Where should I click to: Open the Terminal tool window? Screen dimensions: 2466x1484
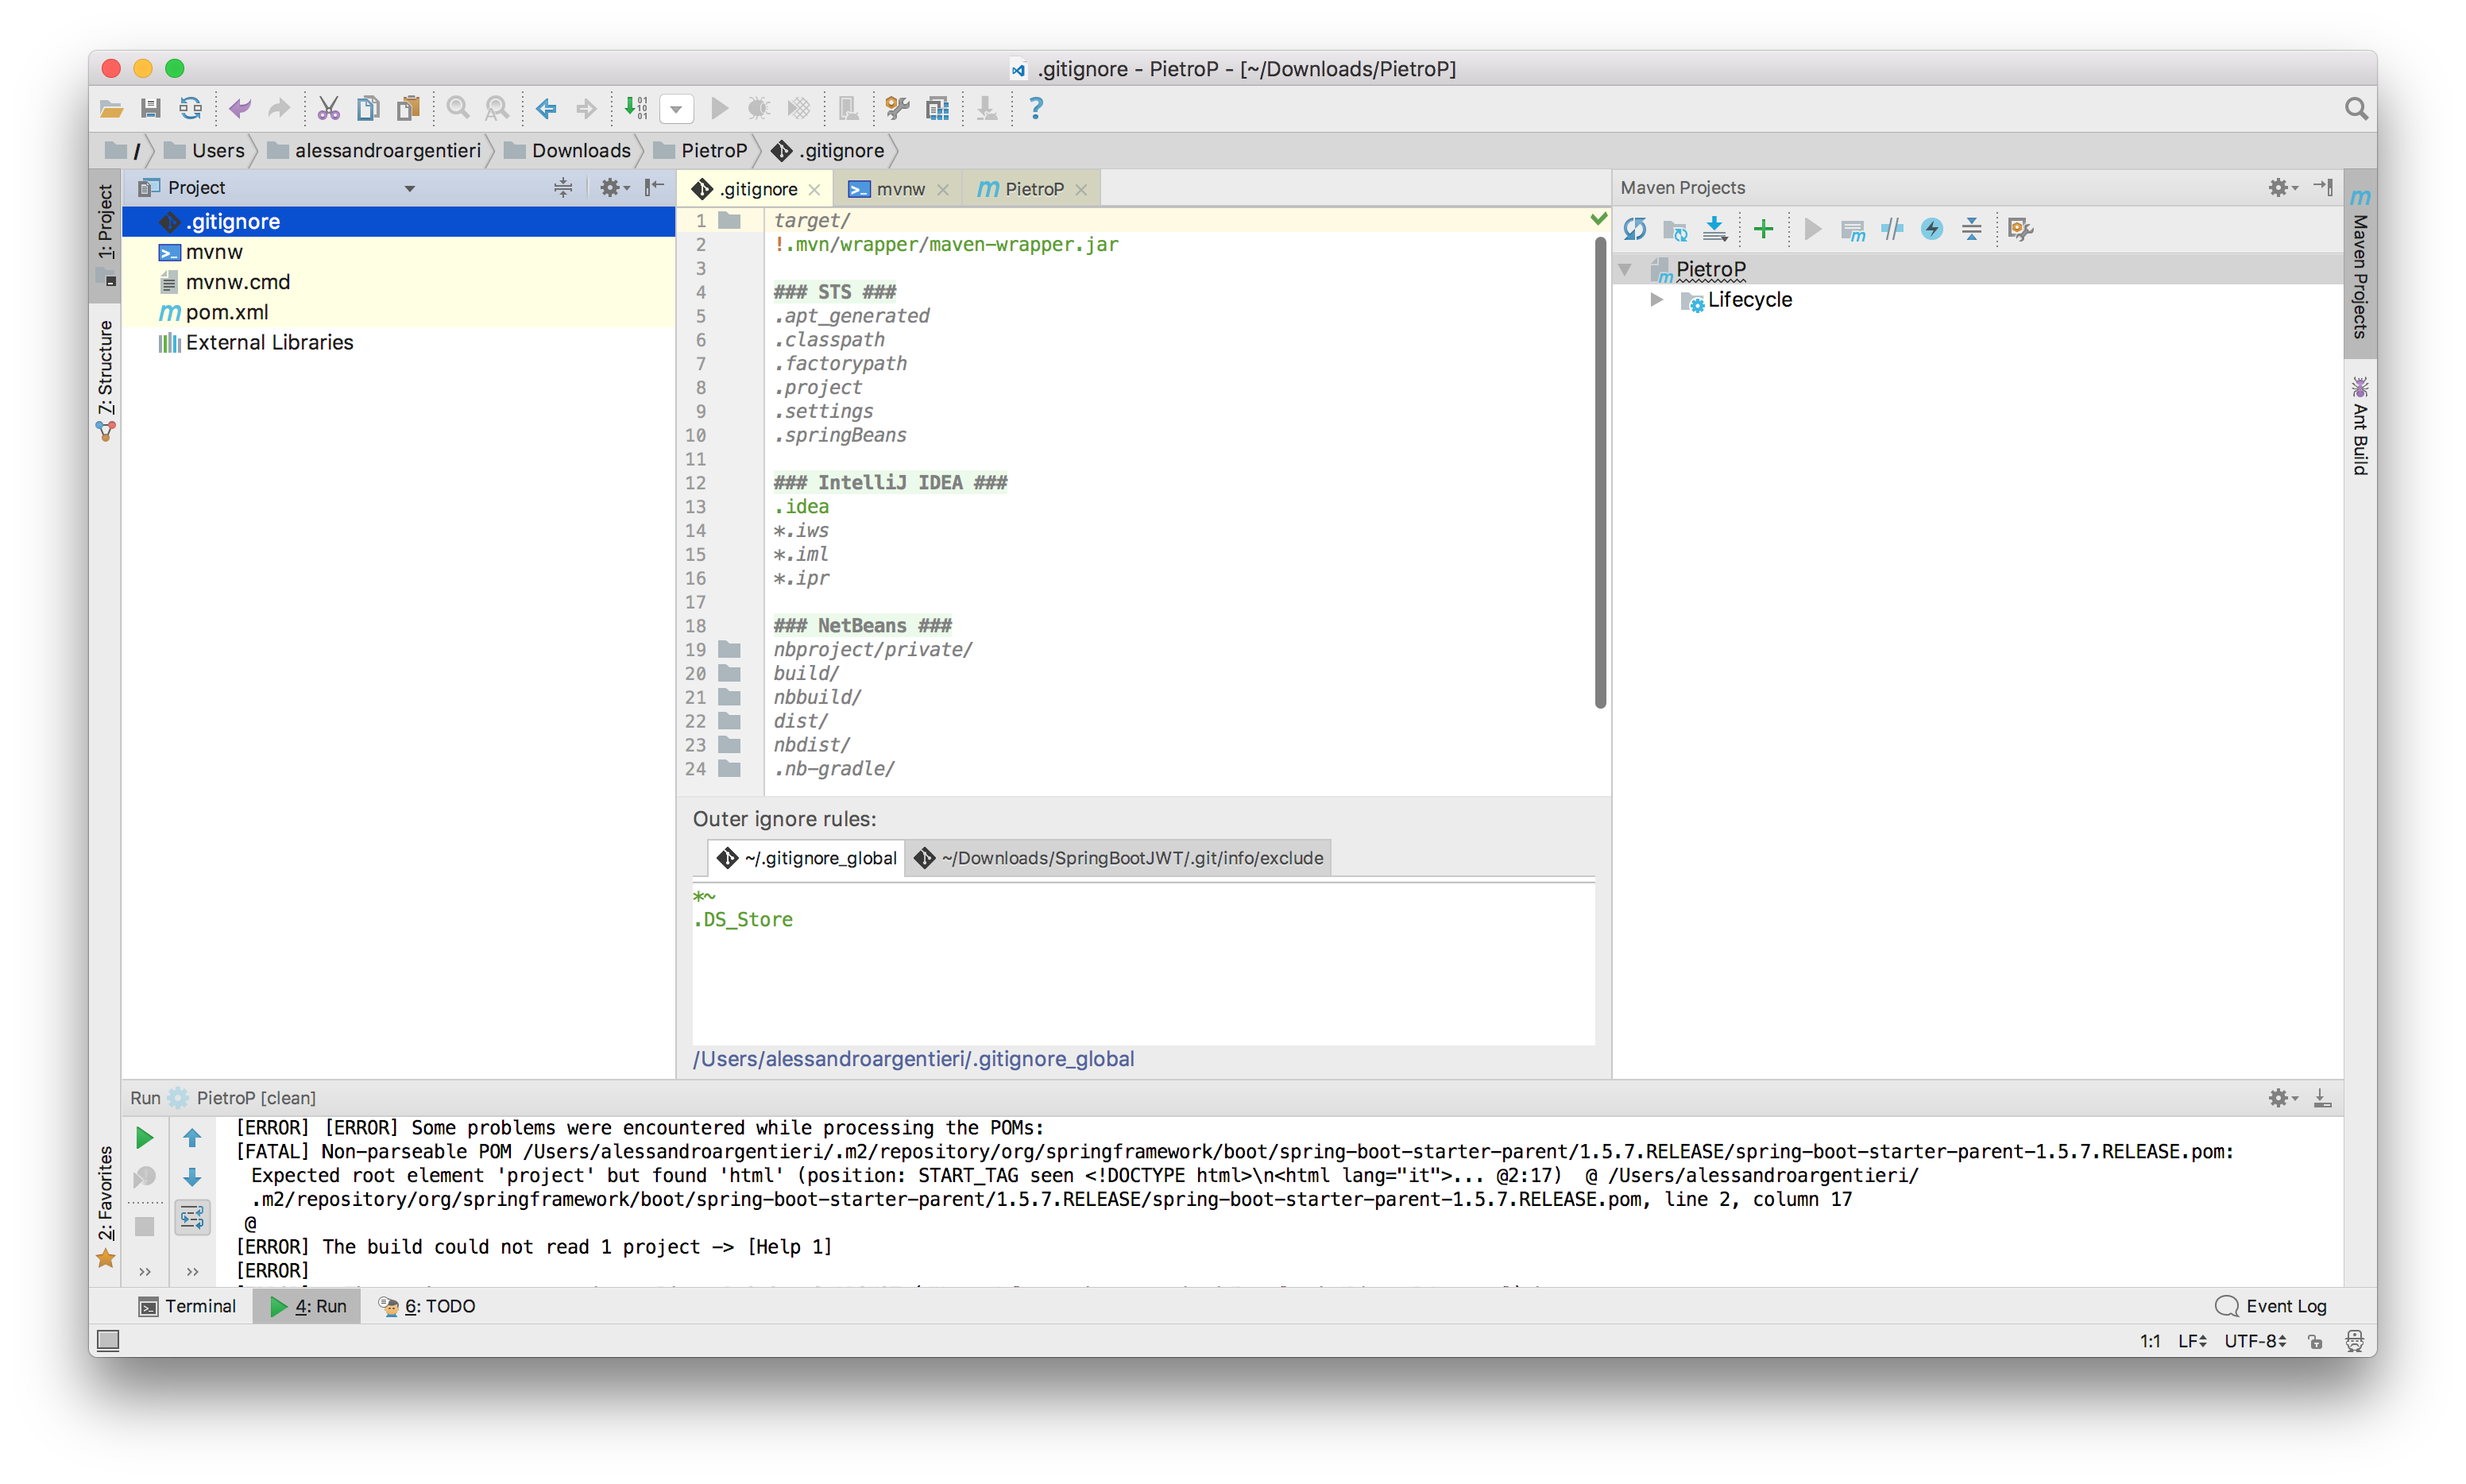click(x=189, y=1306)
